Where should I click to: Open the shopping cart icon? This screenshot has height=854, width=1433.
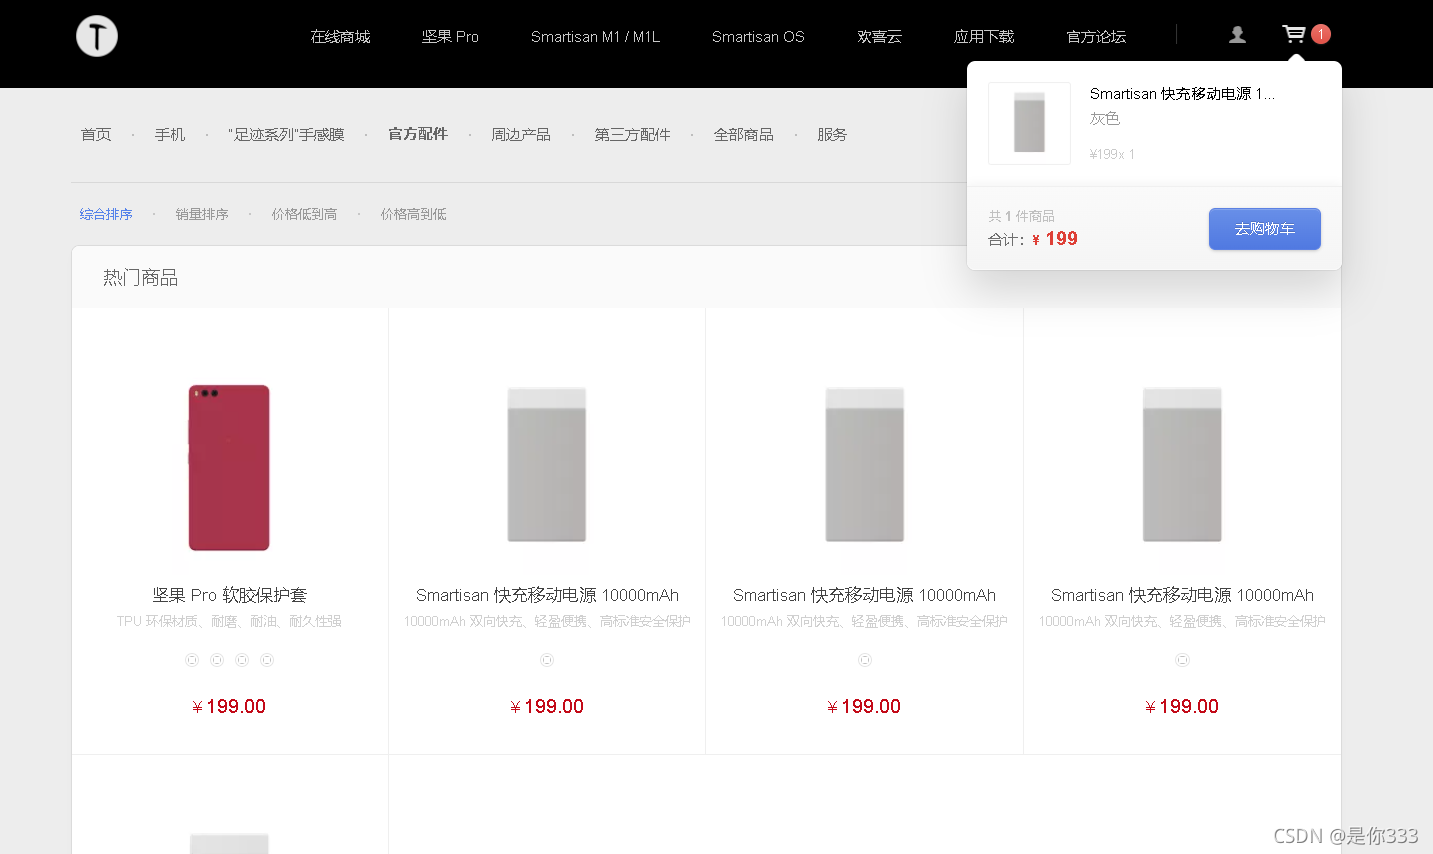(1294, 34)
